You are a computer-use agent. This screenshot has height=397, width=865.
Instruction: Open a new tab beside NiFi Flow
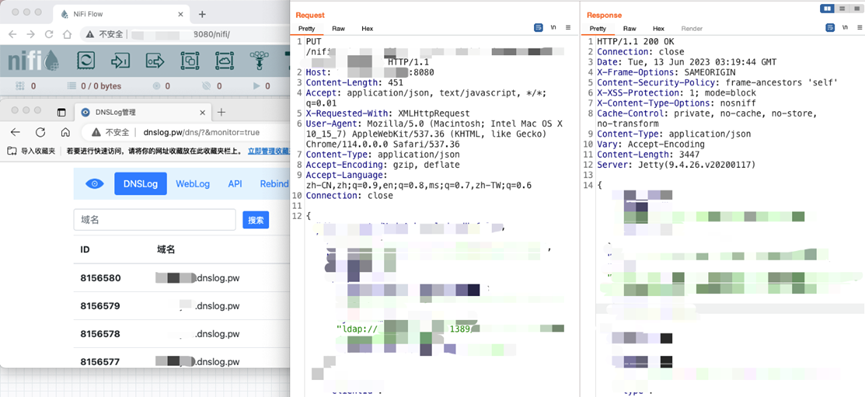tap(202, 14)
